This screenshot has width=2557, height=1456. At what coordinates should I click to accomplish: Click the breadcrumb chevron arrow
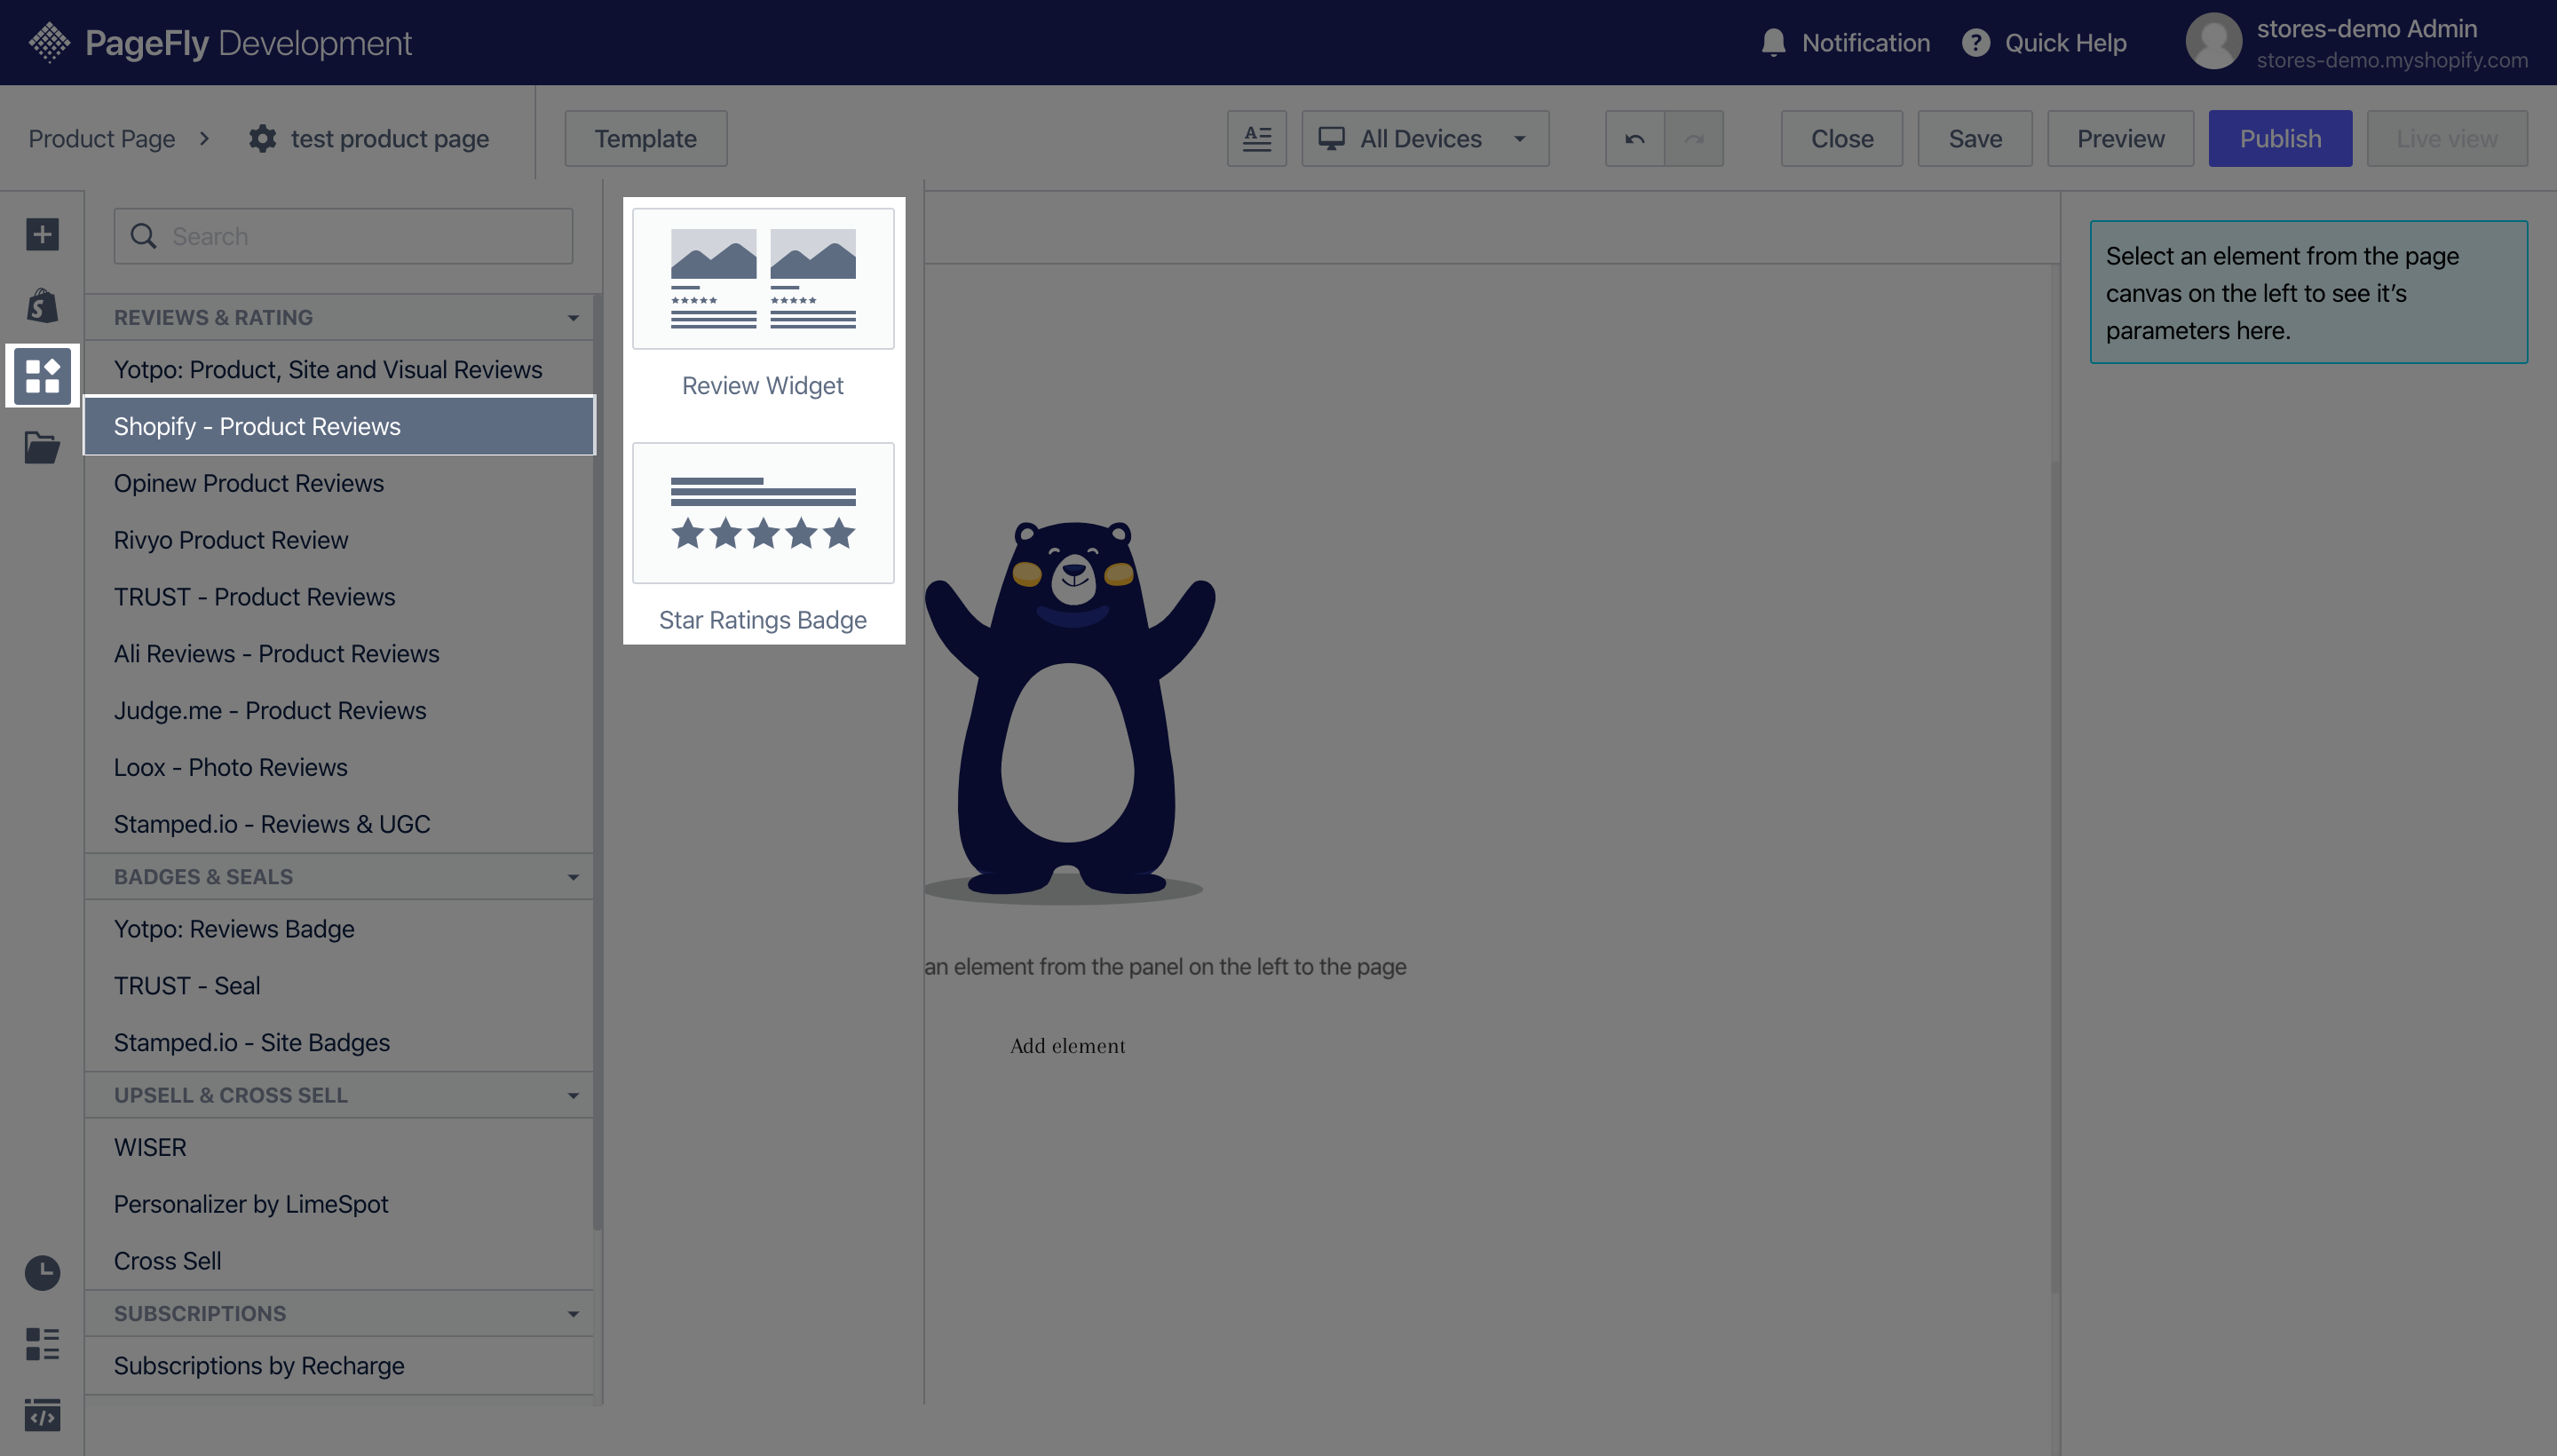[204, 138]
